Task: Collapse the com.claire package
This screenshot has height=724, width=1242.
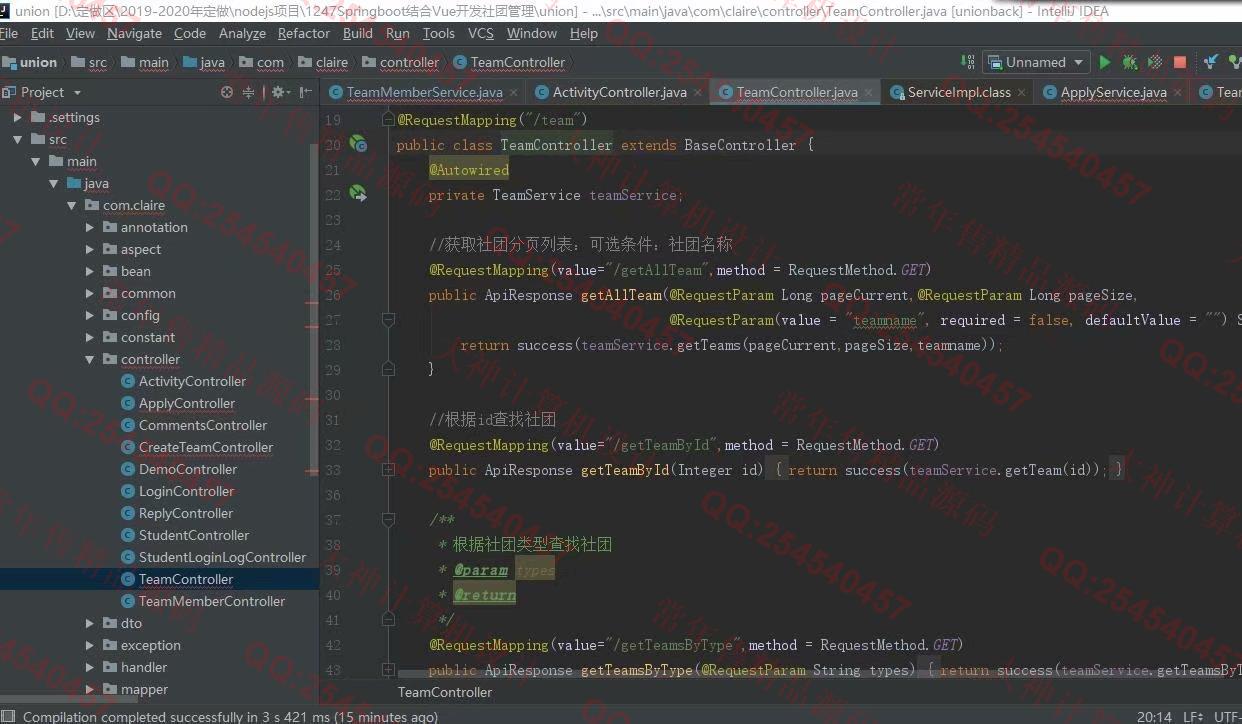Action: click(72, 205)
